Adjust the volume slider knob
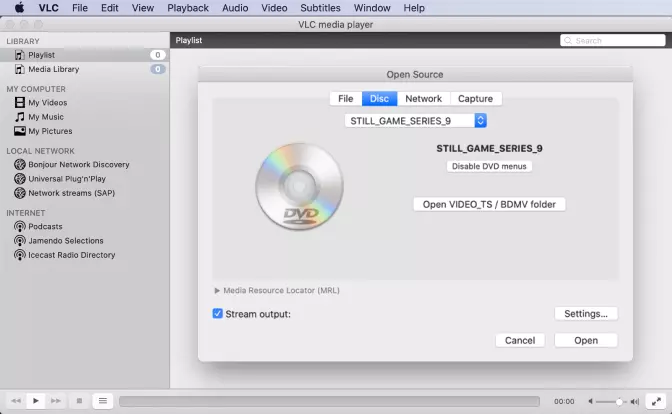Screen dimensions: 672x414 (x=619, y=402)
